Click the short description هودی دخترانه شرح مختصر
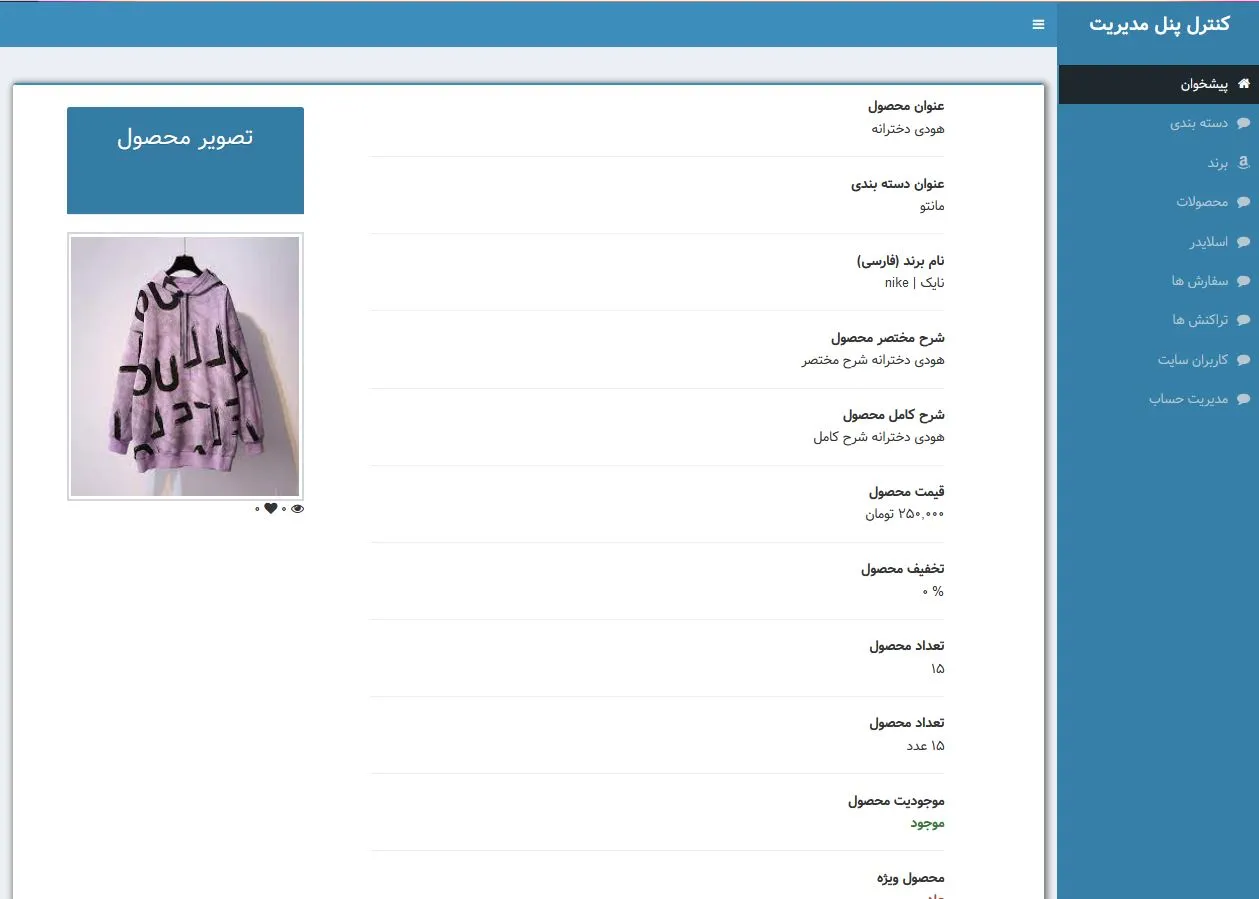The image size is (1259, 899). pos(872,360)
